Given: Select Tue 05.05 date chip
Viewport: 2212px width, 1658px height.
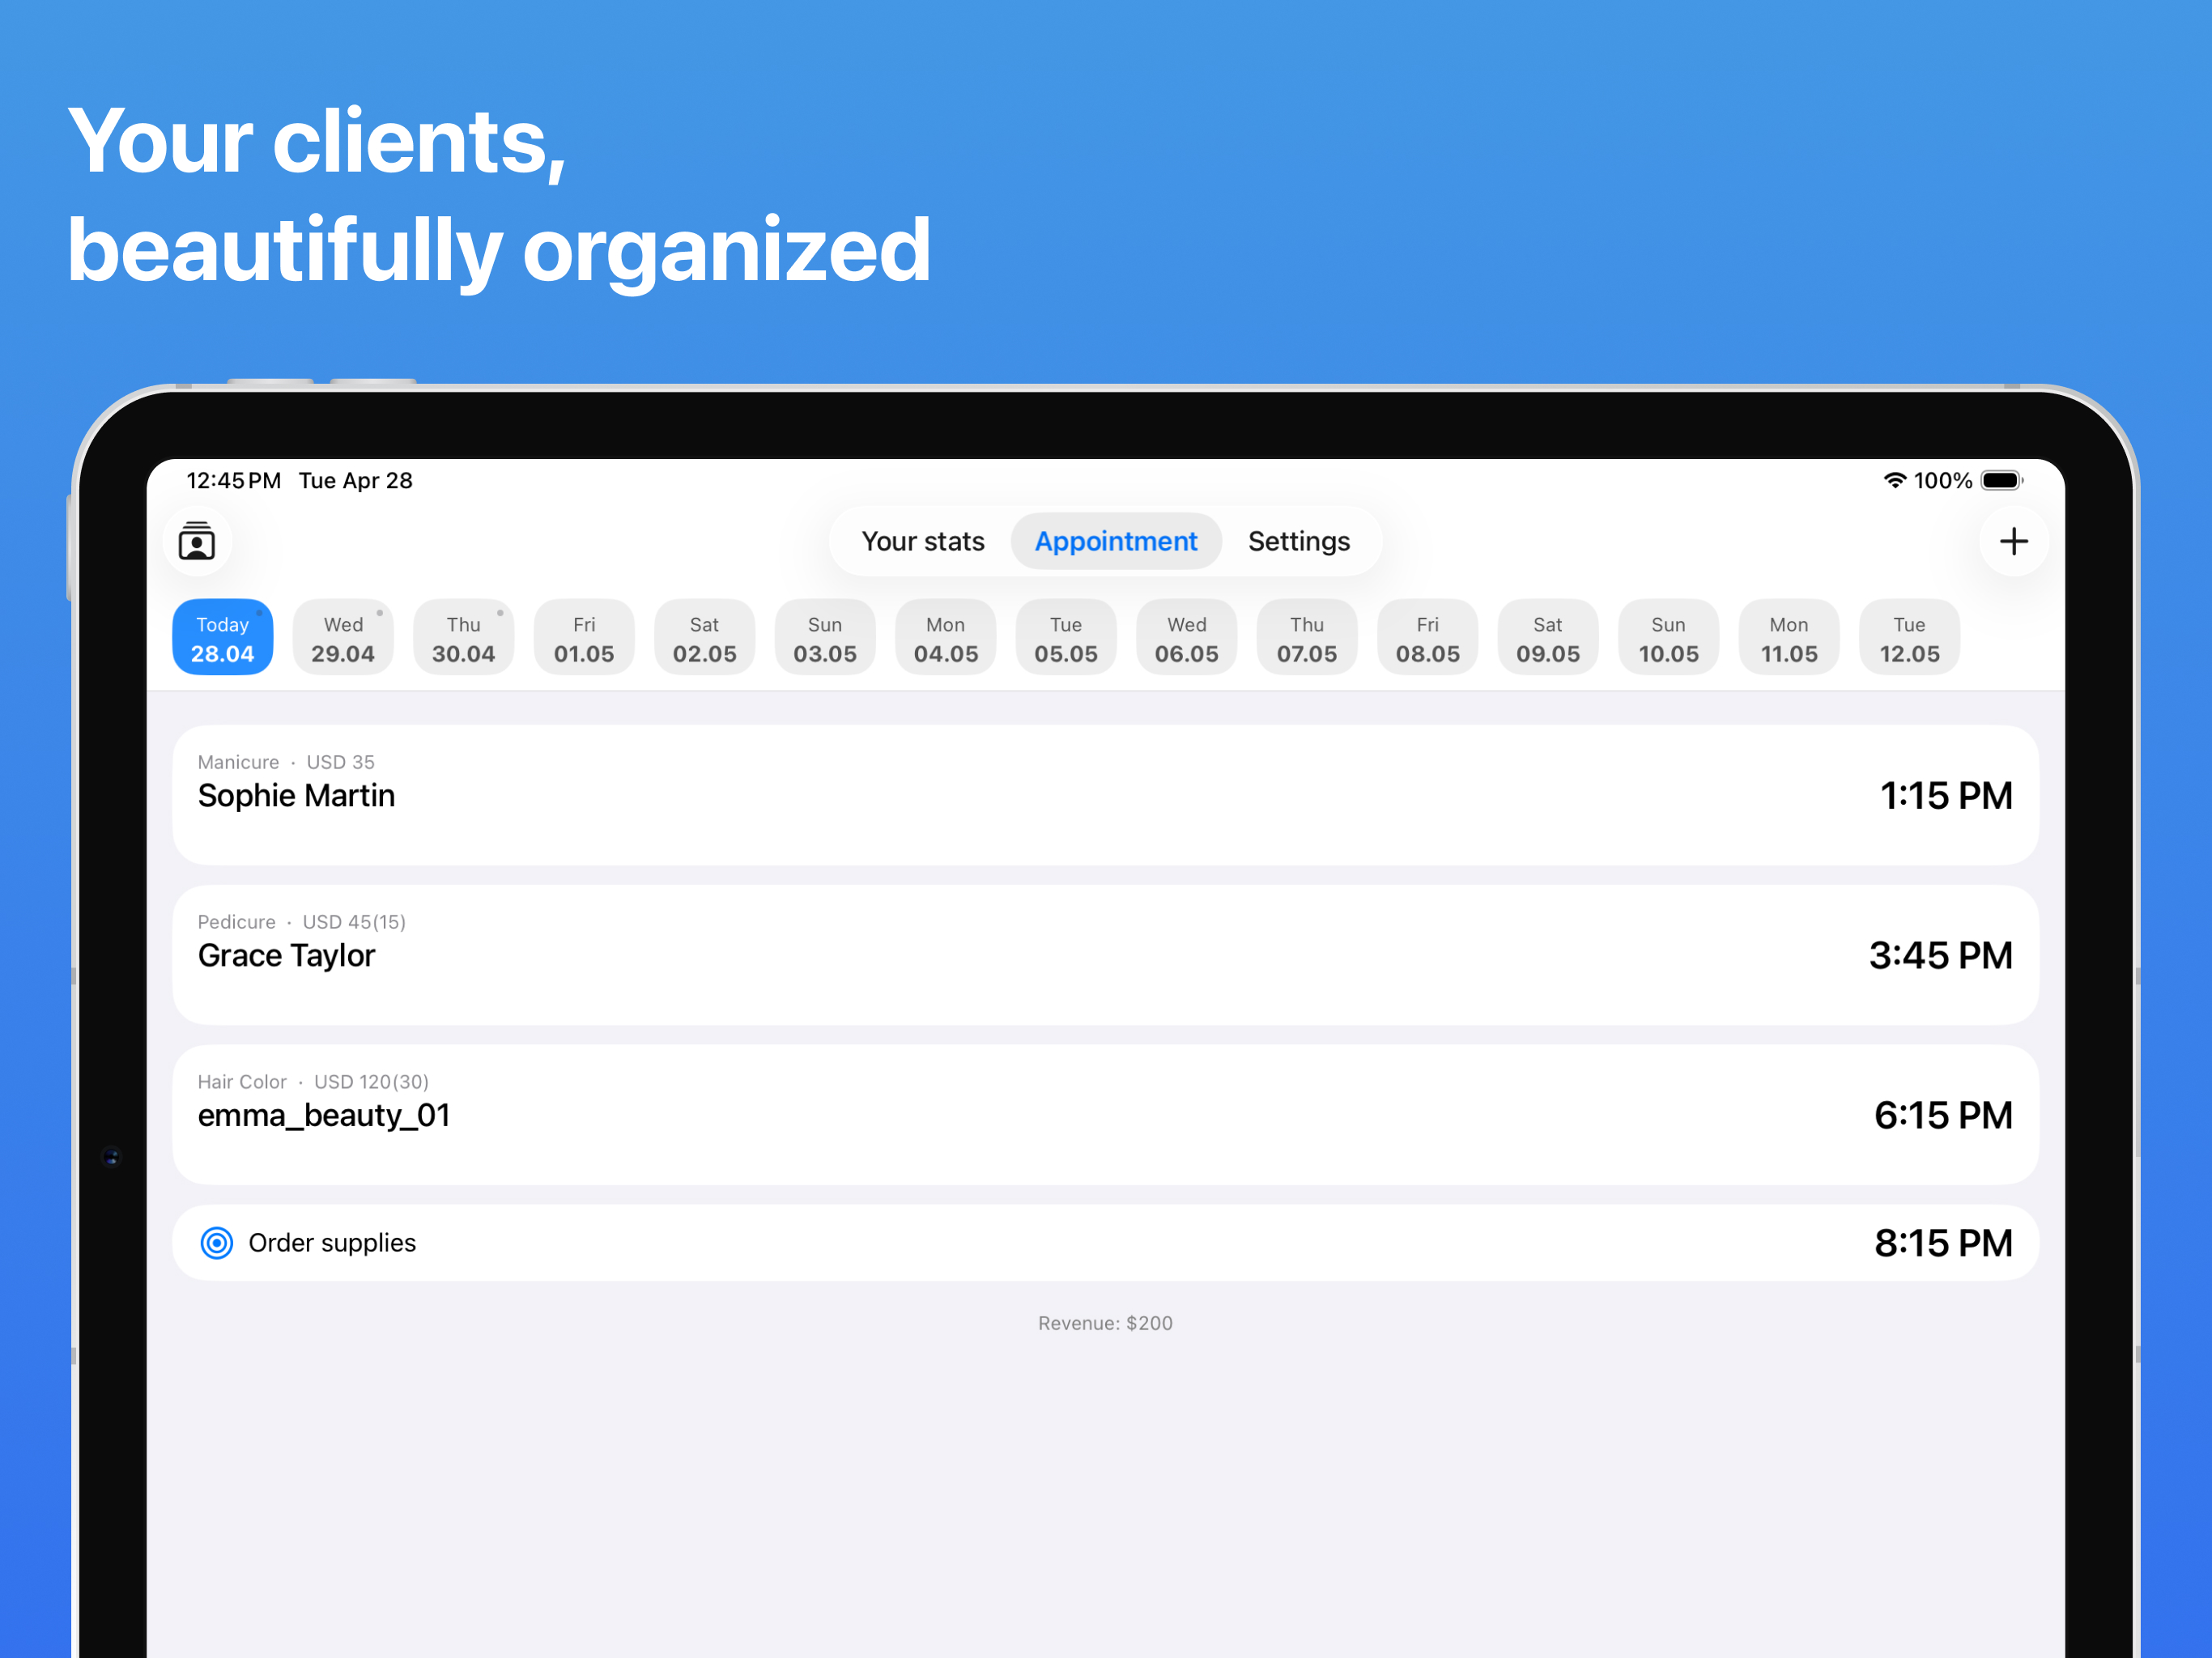Looking at the screenshot, I should click(x=1066, y=638).
